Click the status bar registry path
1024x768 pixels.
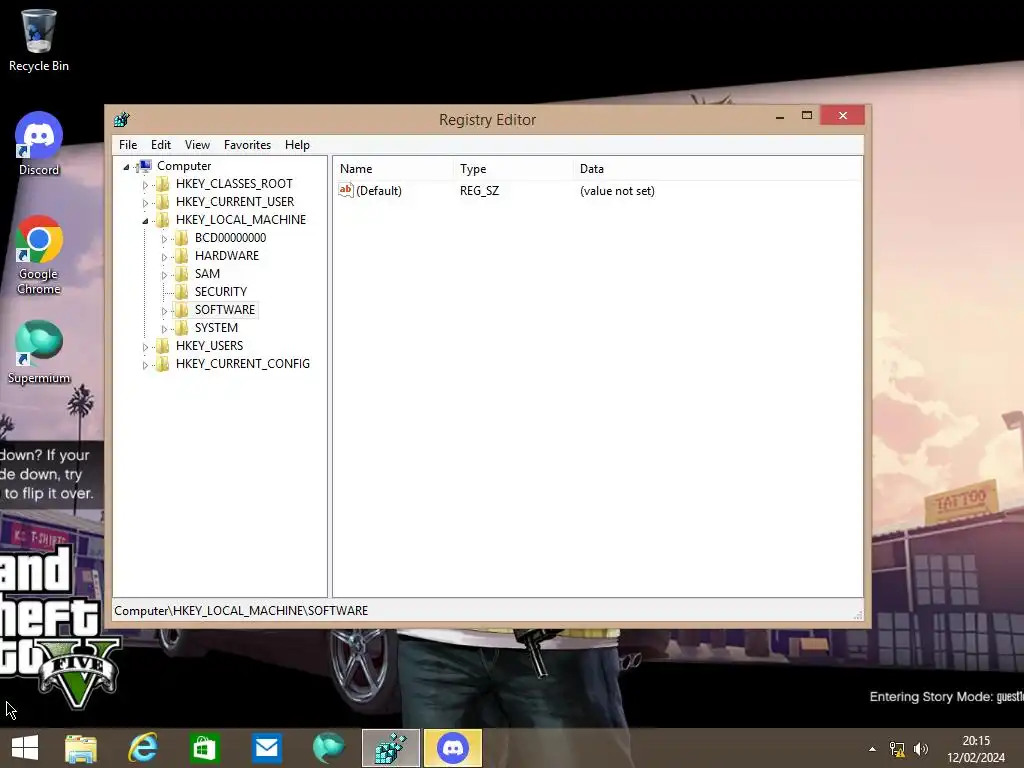pos(241,611)
